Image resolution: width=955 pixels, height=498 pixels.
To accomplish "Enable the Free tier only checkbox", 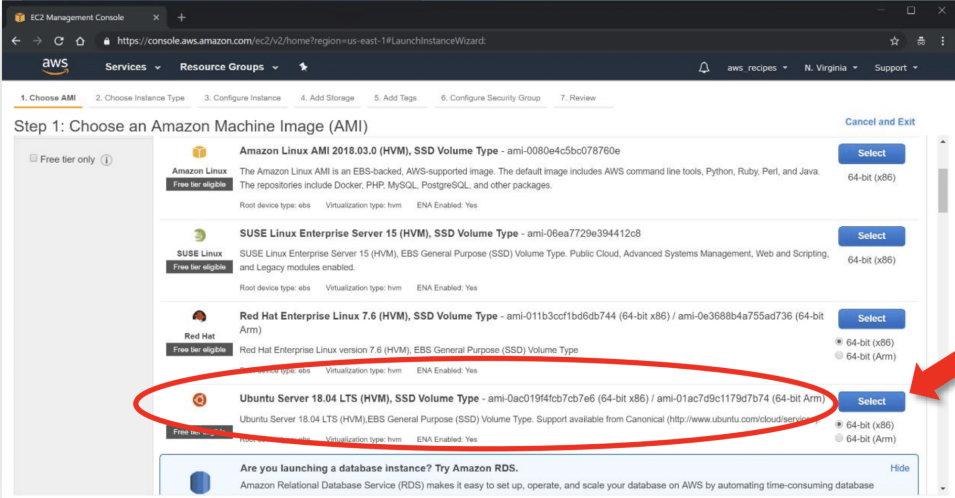I will tap(33, 158).
